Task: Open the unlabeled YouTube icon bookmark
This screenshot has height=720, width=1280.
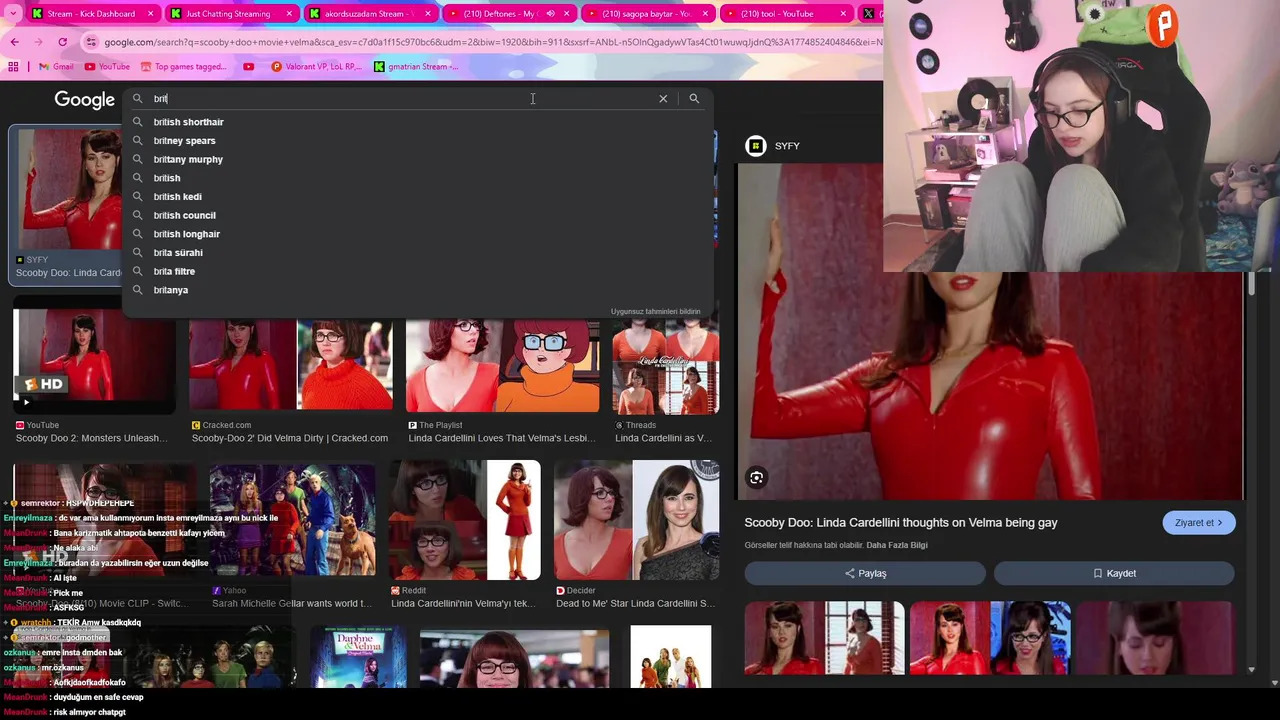Action: (248, 67)
